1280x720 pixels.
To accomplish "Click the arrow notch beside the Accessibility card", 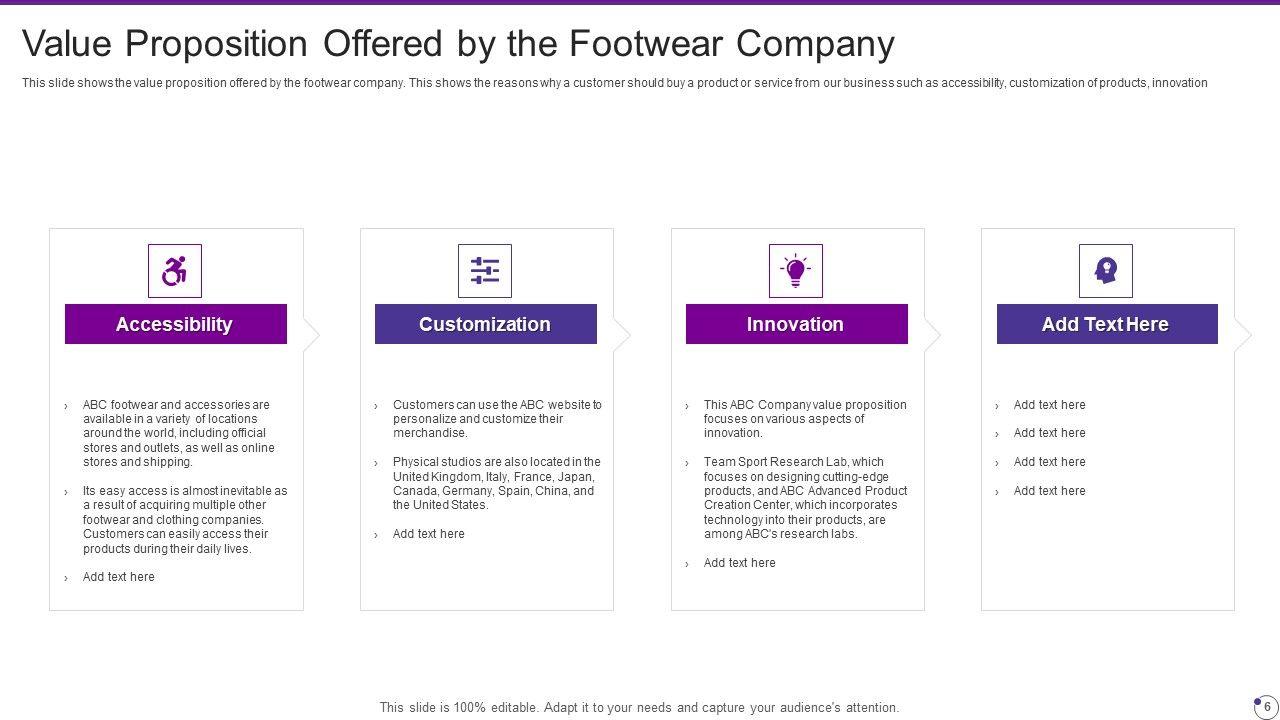I will [311, 335].
